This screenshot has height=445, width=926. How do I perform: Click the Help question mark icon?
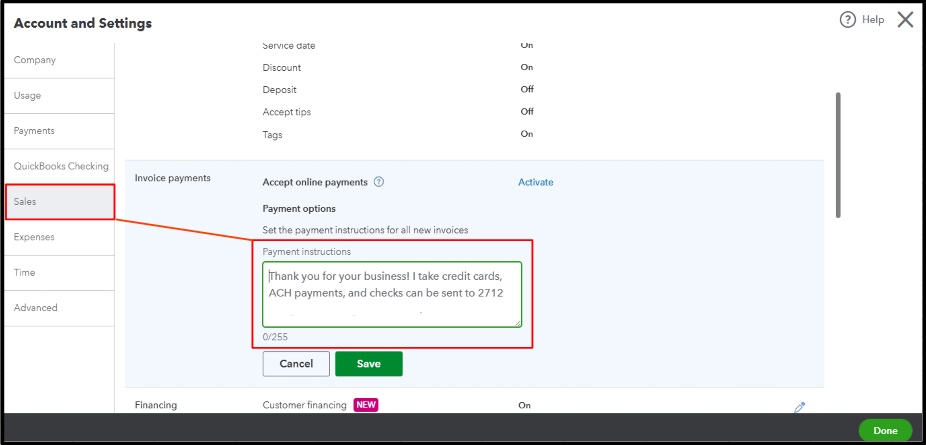click(848, 20)
